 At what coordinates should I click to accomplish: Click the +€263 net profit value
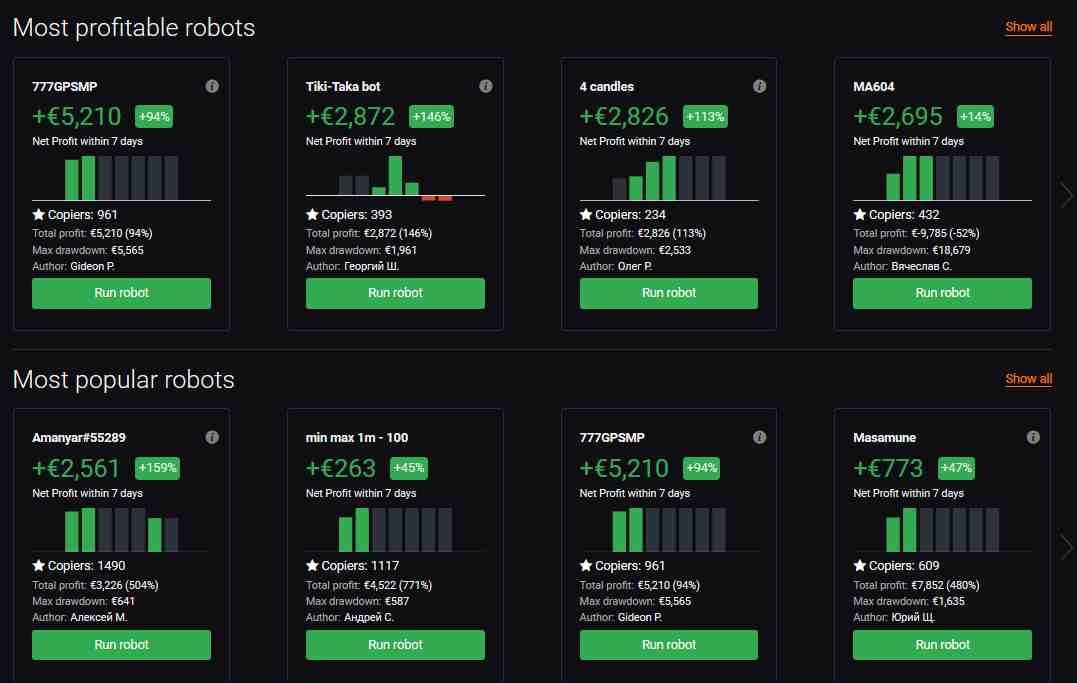[341, 469]
